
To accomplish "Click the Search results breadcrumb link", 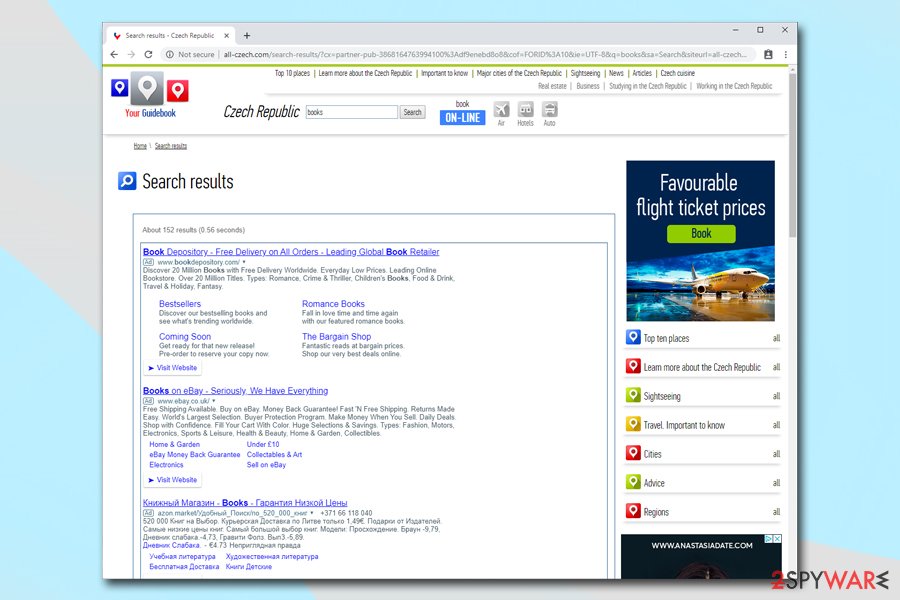I will tap(170, 146).
